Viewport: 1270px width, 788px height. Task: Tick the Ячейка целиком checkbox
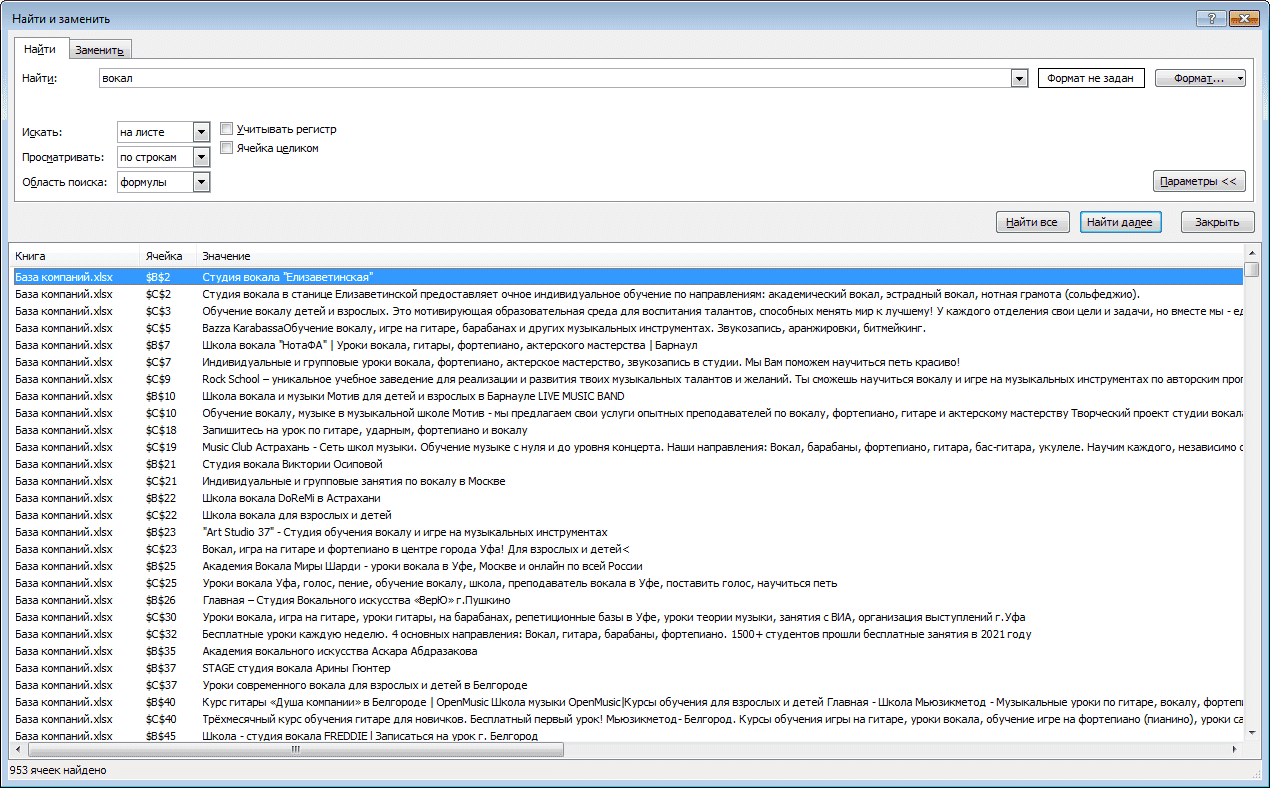coord(227,148)
